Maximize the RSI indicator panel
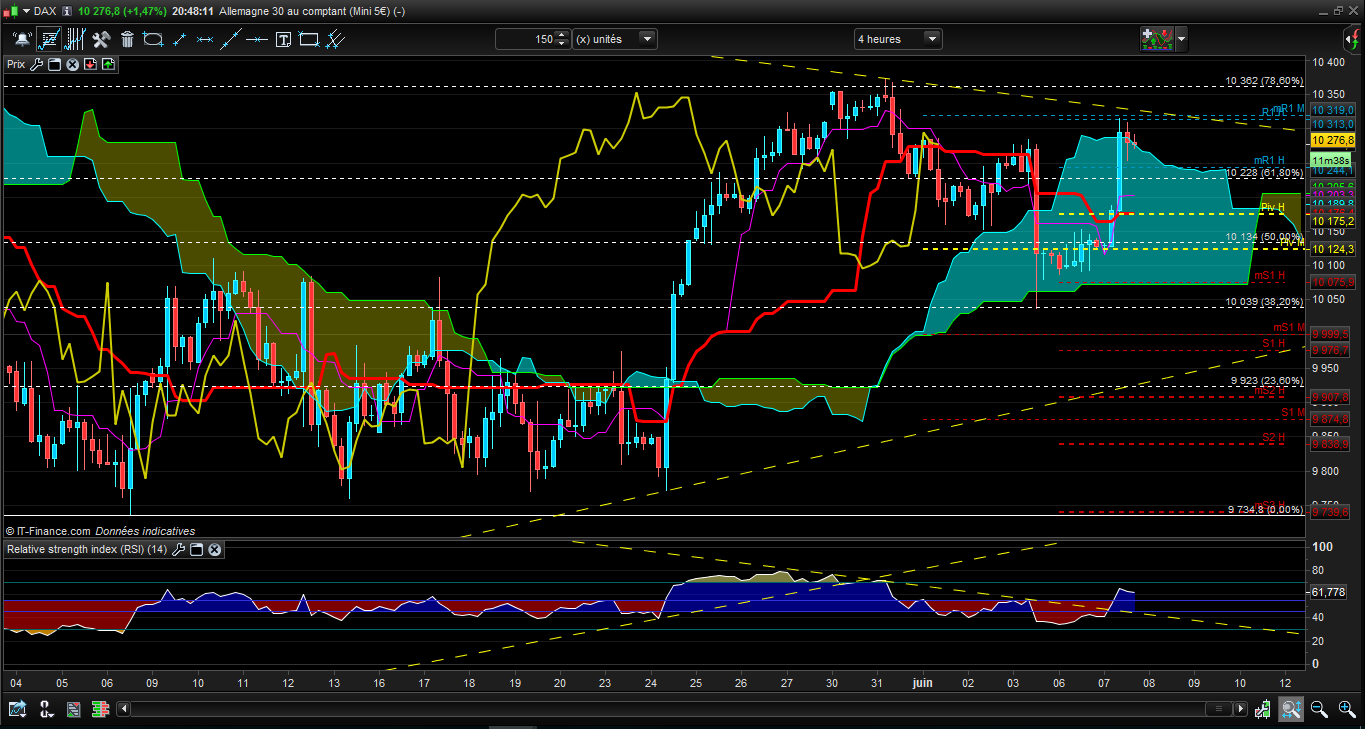The width and height of the screenshot is (1365, 729). click(x=197, y=549)
